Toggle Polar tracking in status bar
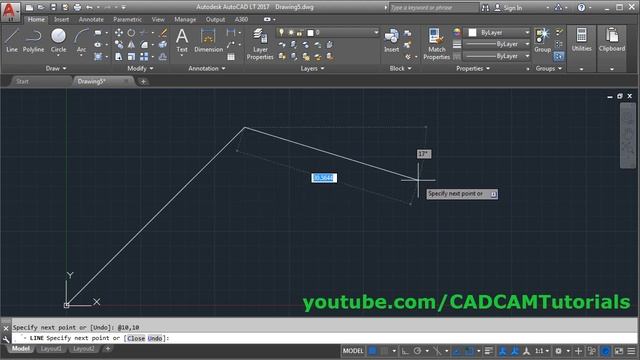The width and height of the screenshot is (640, 360). [x=417, y=351]
